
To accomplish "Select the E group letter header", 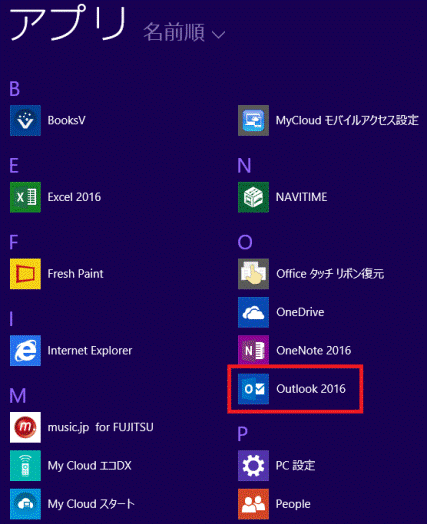I will (14, 165).
